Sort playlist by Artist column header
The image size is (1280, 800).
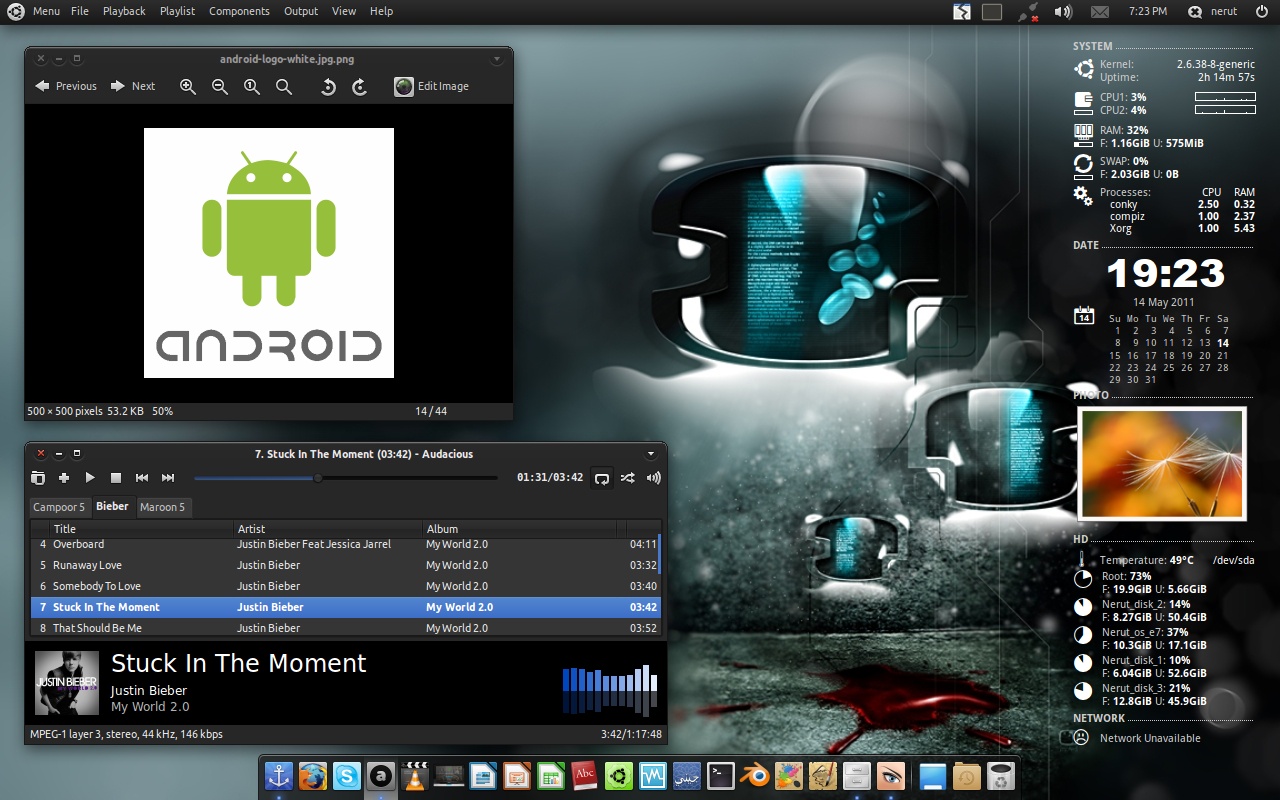(328, 529)
